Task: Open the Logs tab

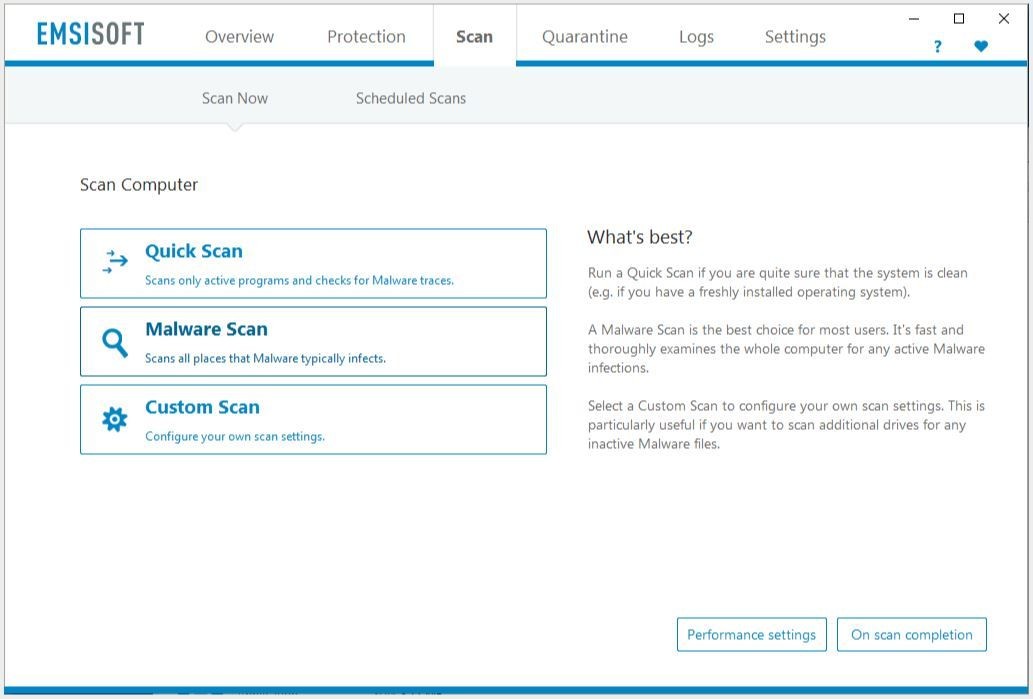Action: (696, 37)
